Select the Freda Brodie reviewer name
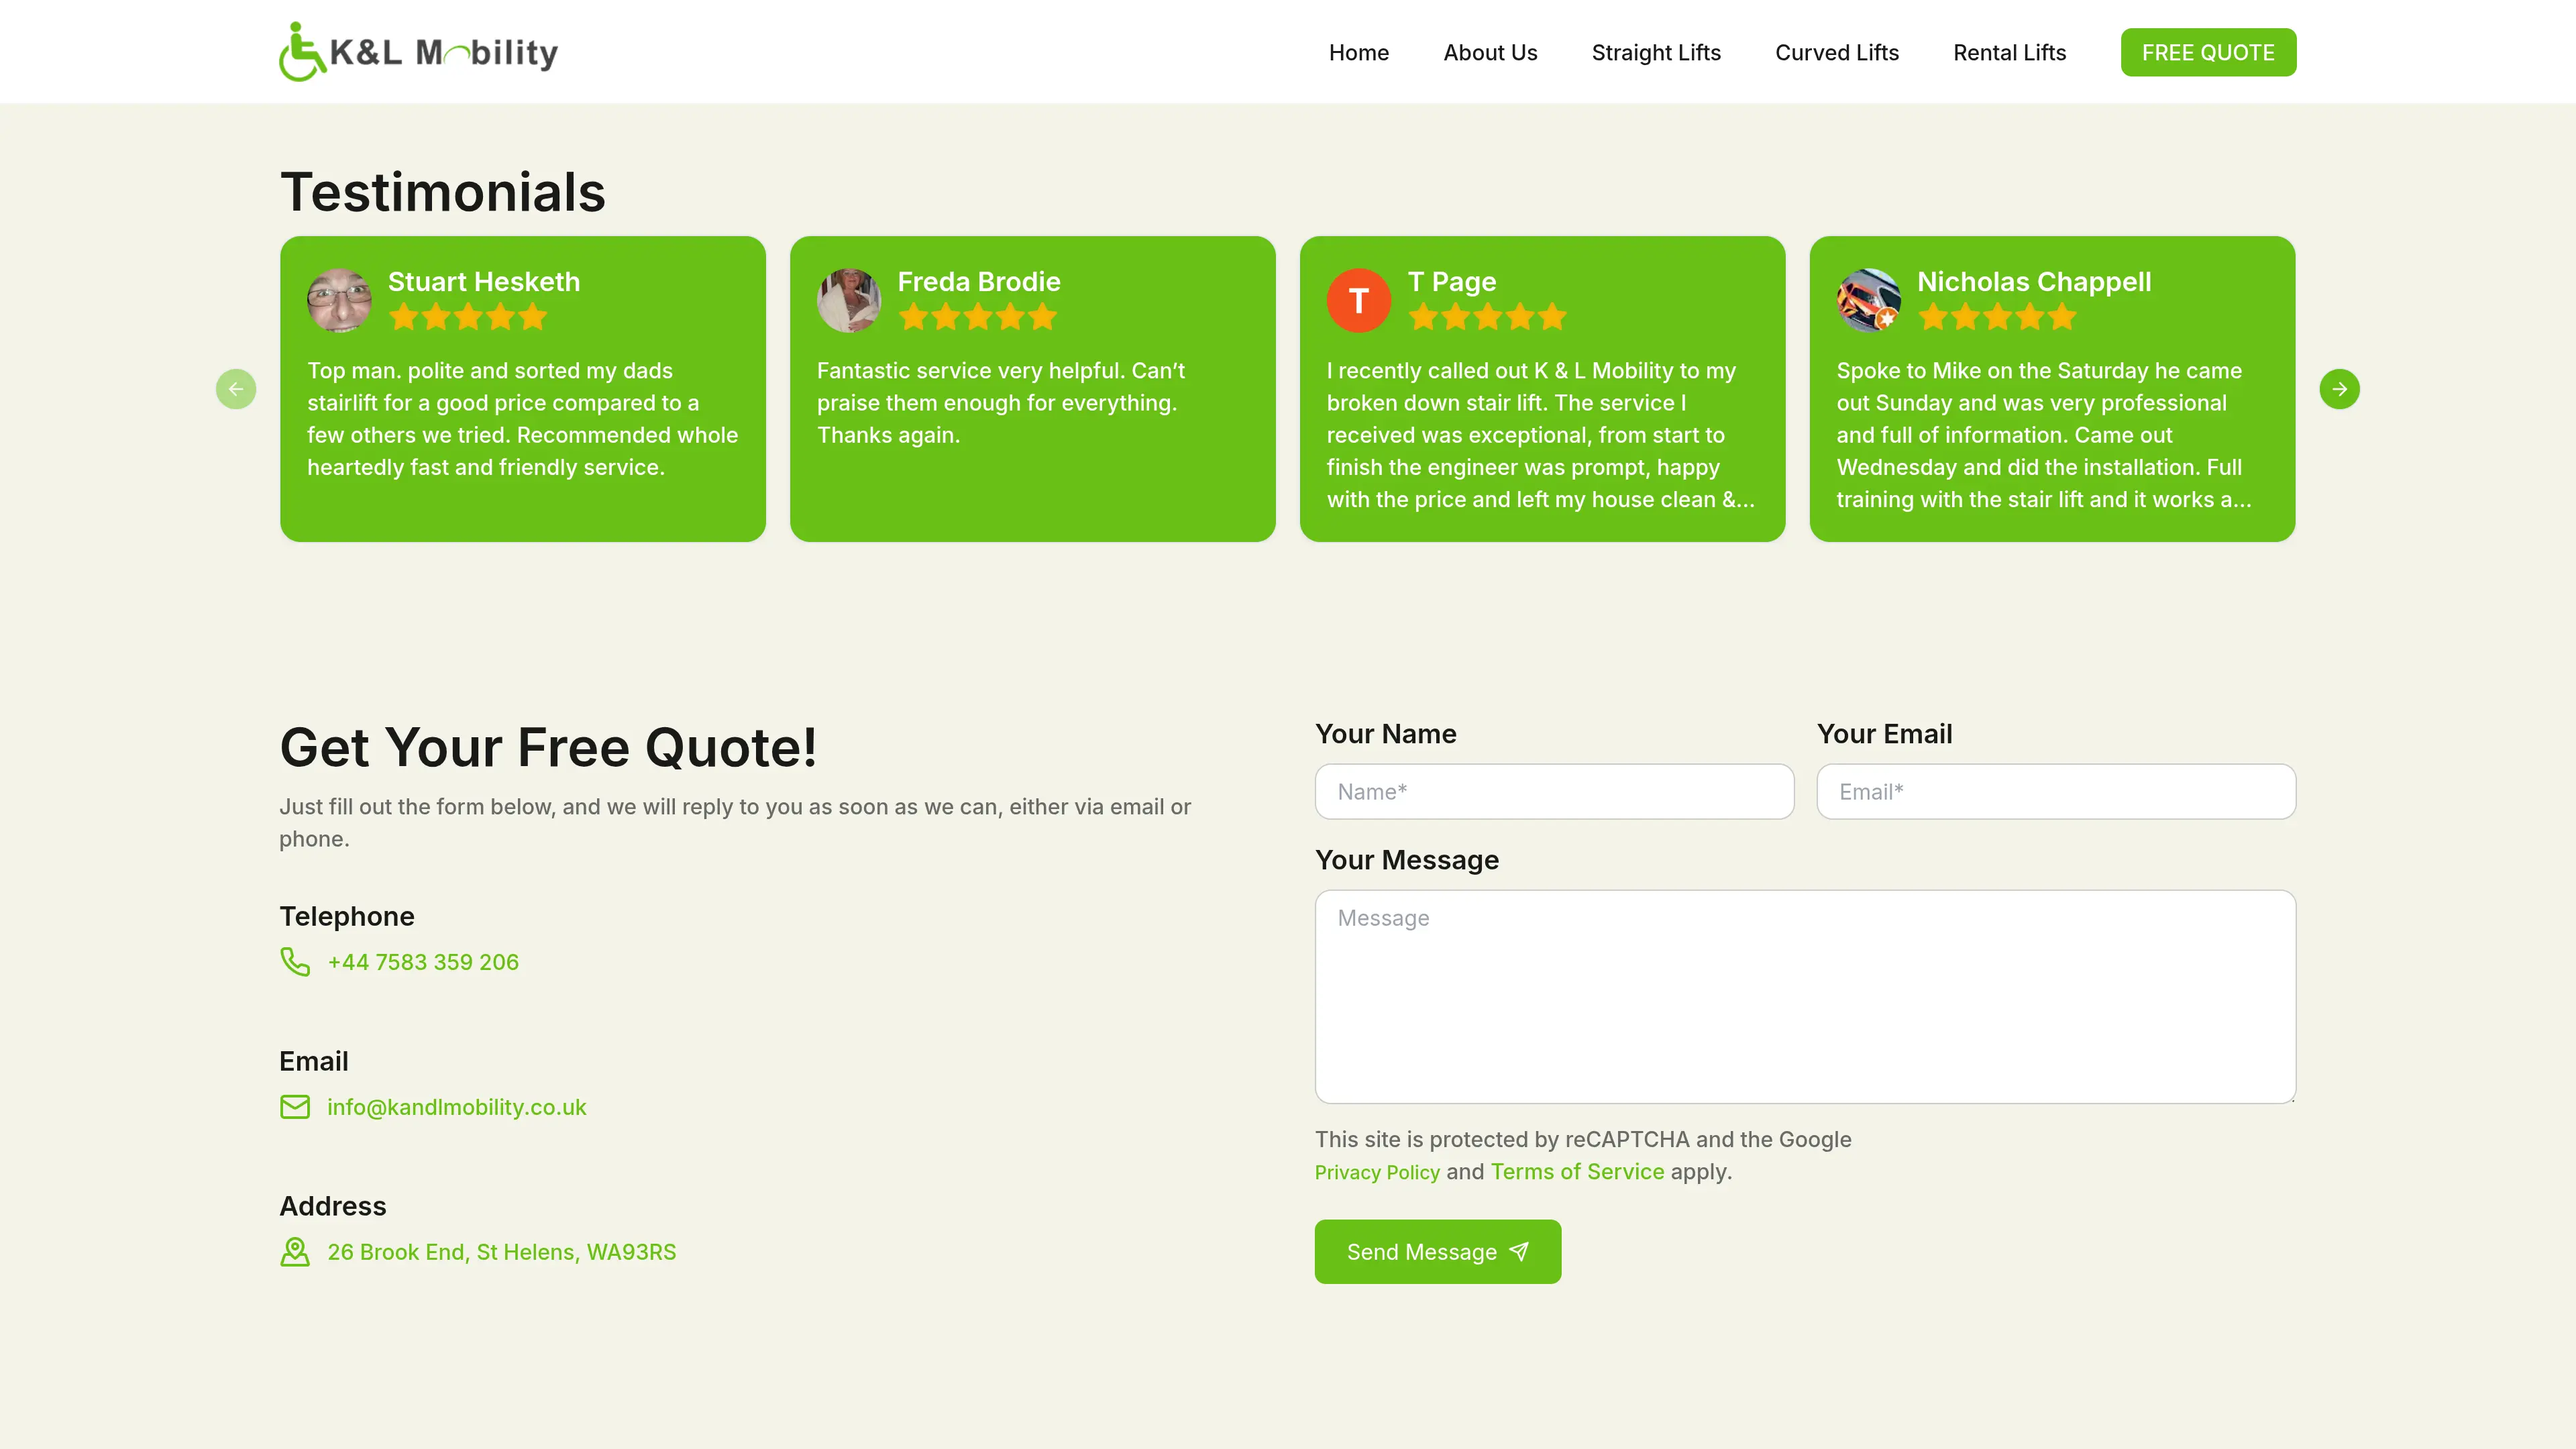The image size is (2576, 1449). click(x=979, y=282)
